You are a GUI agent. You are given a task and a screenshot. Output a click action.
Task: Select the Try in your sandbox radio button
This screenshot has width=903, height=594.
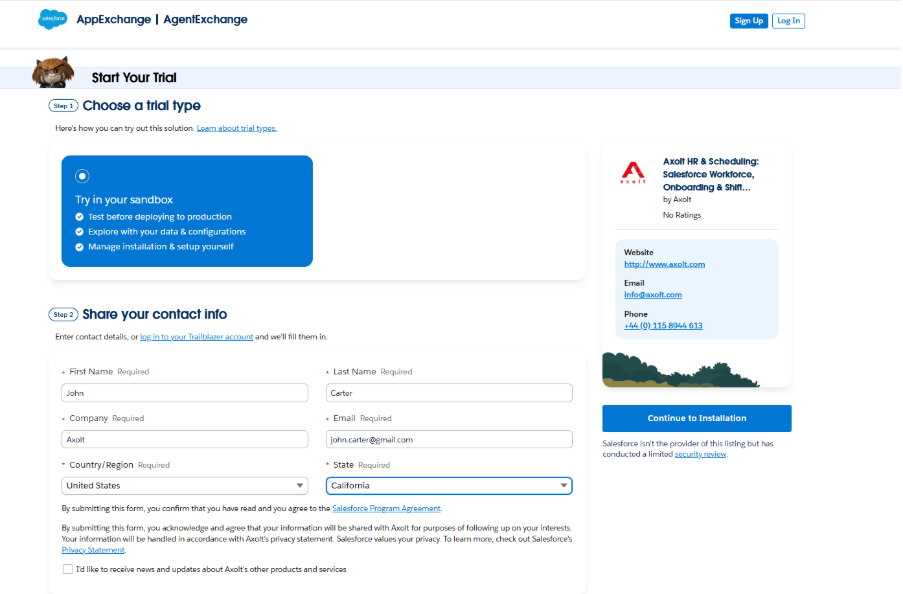[82, 175]
